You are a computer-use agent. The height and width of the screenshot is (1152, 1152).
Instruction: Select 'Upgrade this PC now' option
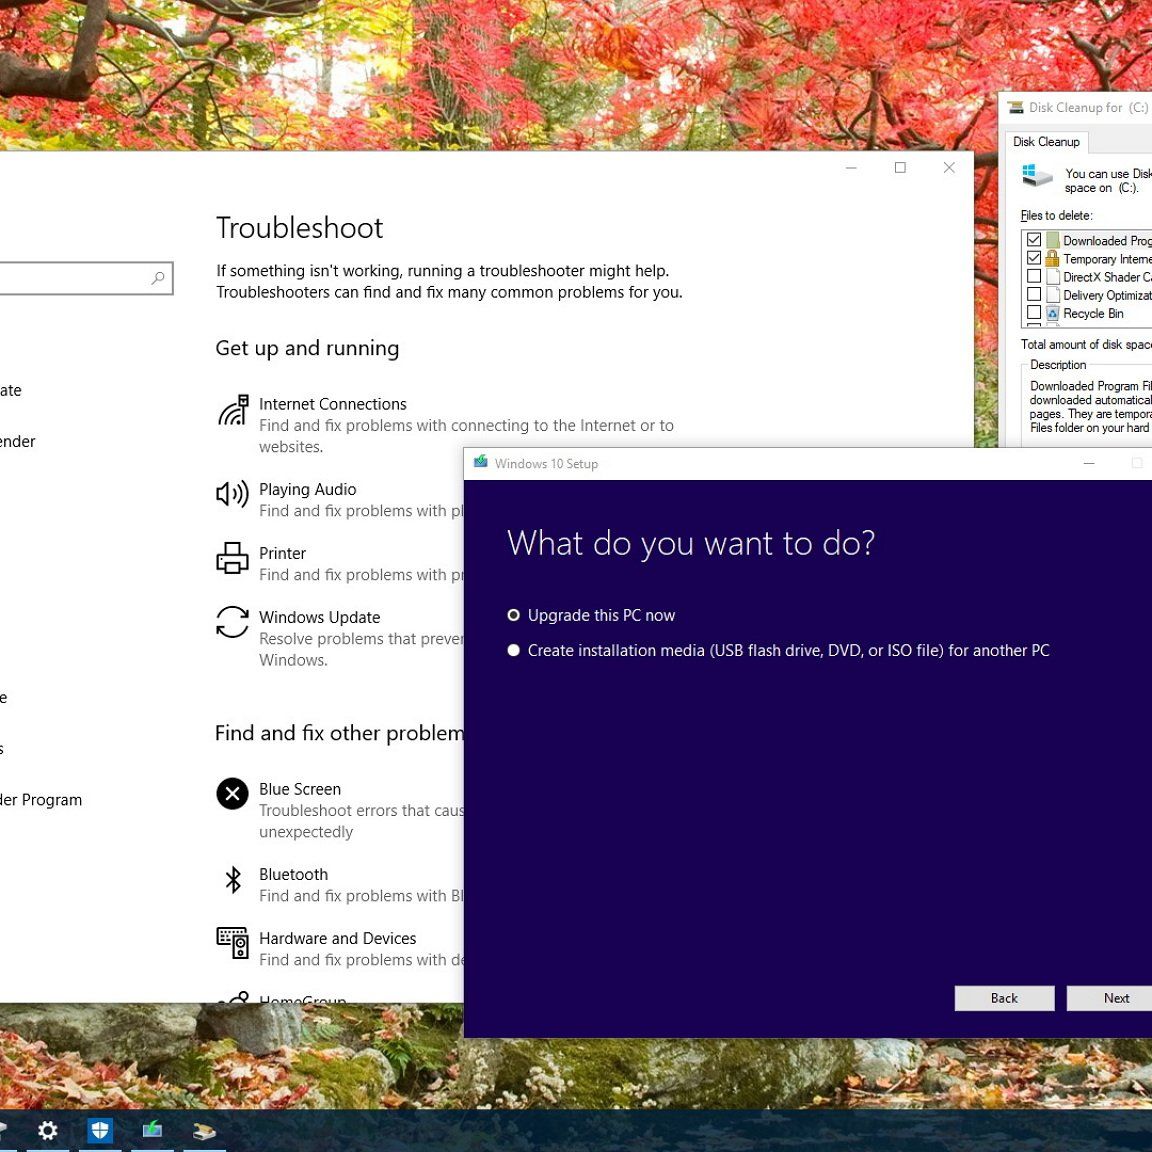click(591, 615)
